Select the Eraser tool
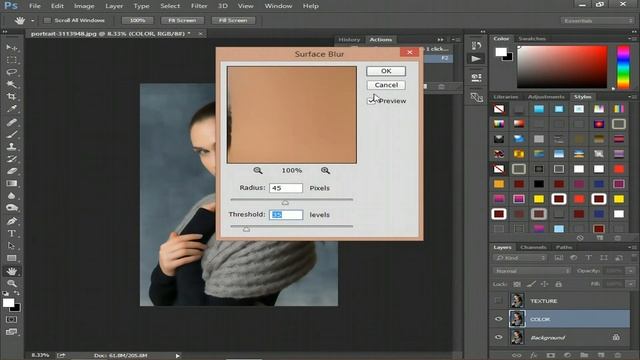This screenshot has width=640, height=360. [11, 171]
